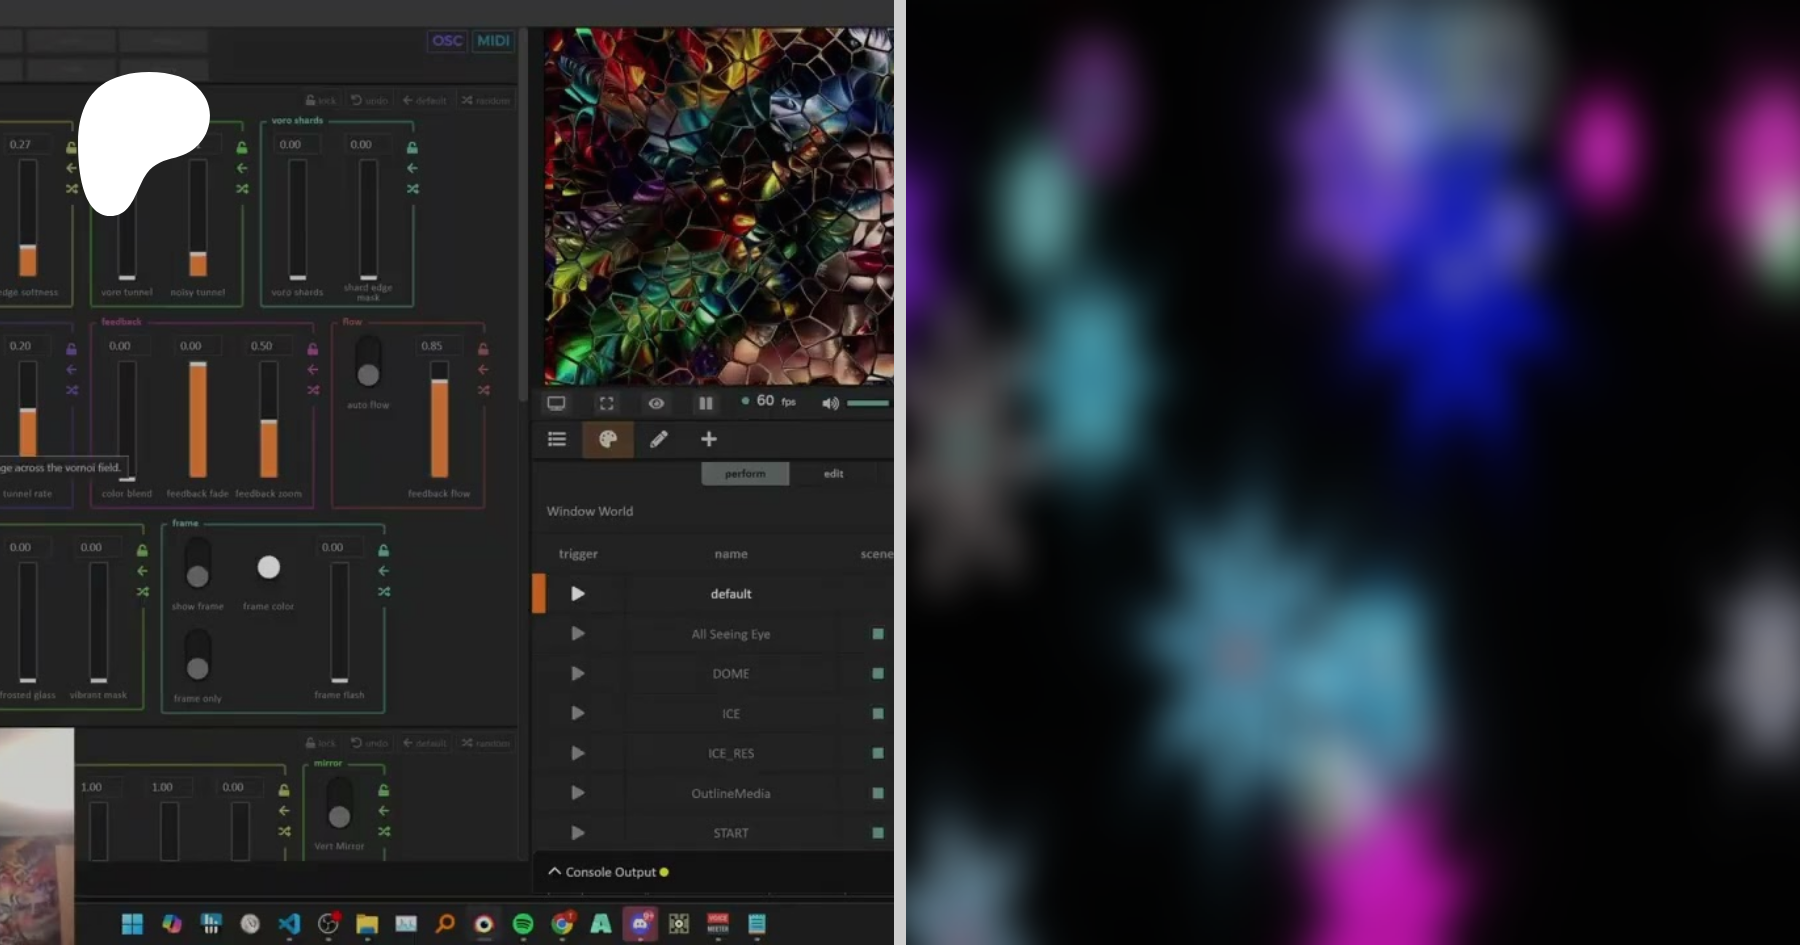This screenshot has width=1800, height=945.
Task: Lock the feedback control group
Action: click(x=313, y=349)
